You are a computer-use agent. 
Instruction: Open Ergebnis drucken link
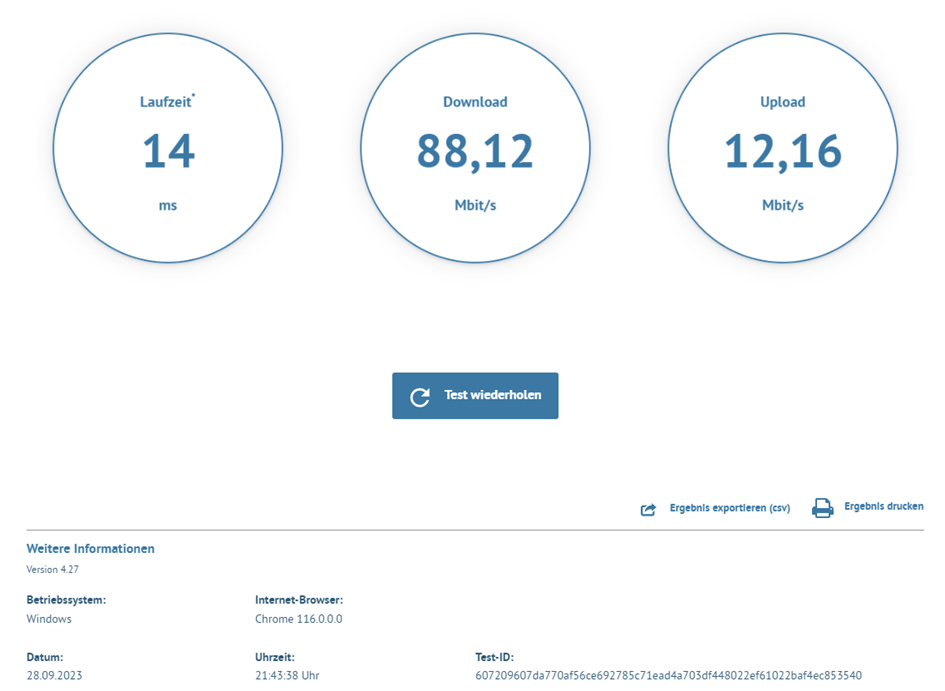pyautogui.click(x=884, y=506)
